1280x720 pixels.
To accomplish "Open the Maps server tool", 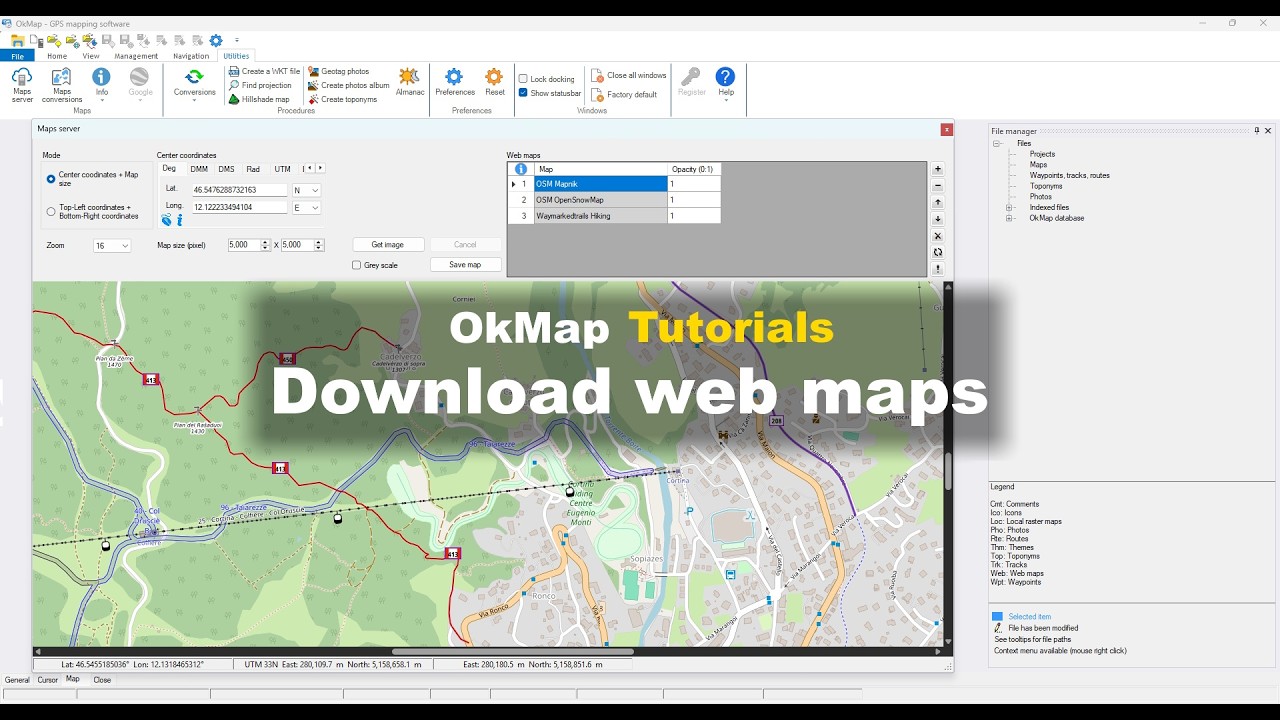I will [22, 85].
